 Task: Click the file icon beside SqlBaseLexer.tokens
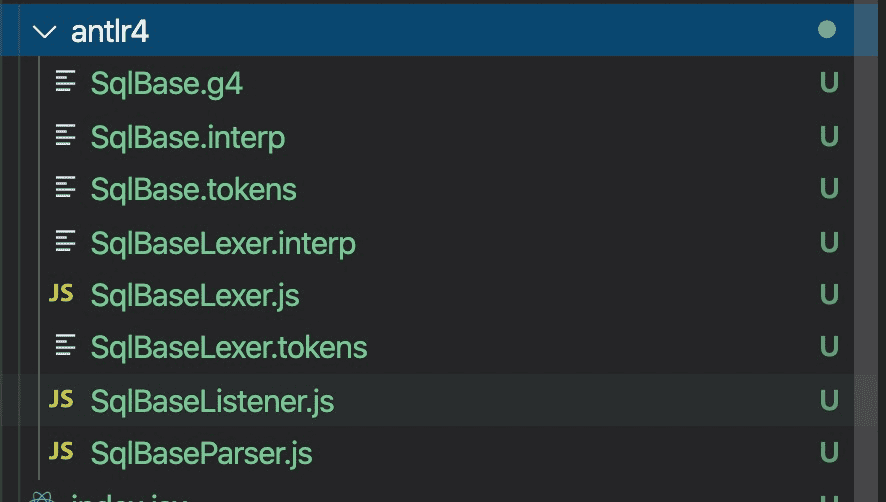pos(65,348)
